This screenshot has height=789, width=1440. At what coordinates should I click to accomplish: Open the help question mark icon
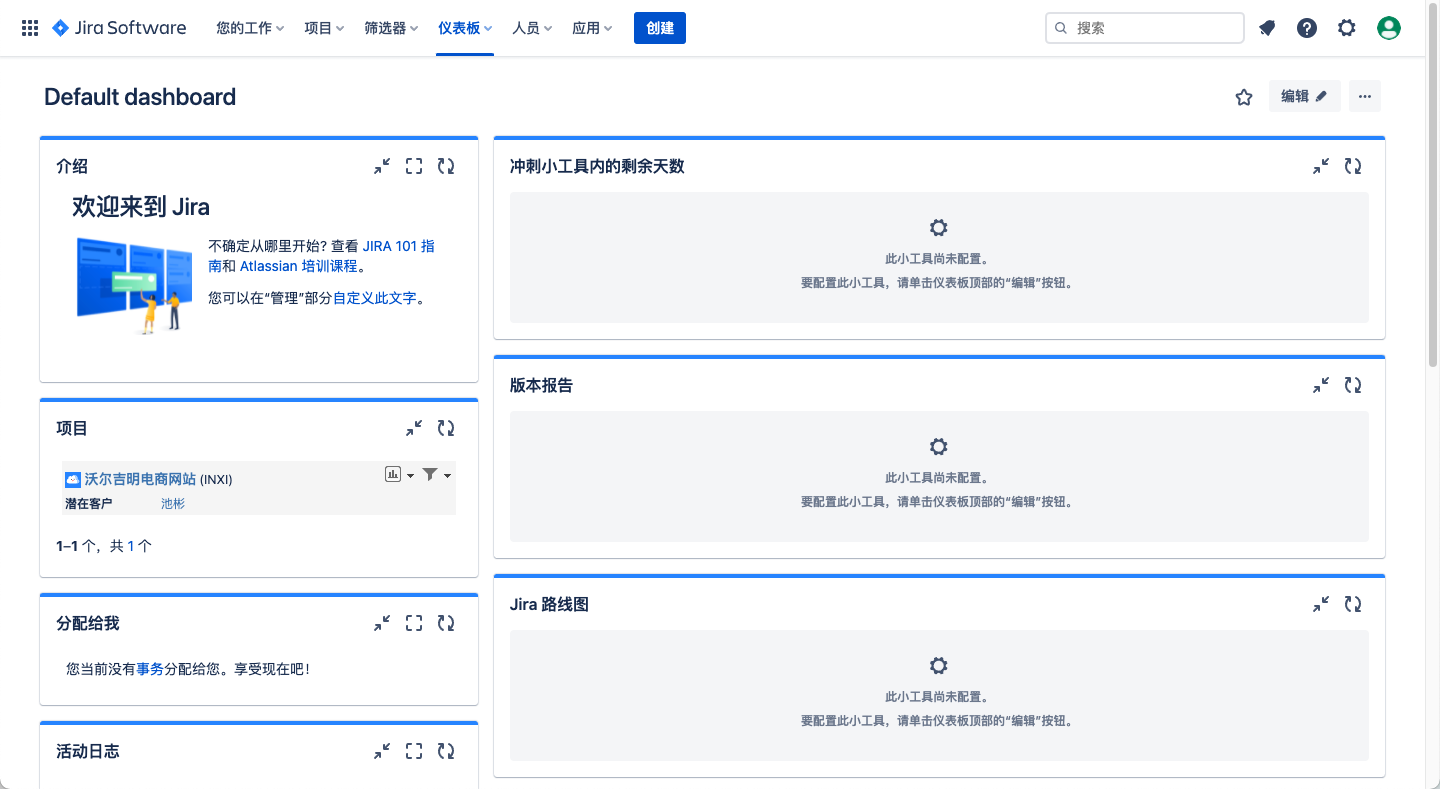click(1307, 28)
